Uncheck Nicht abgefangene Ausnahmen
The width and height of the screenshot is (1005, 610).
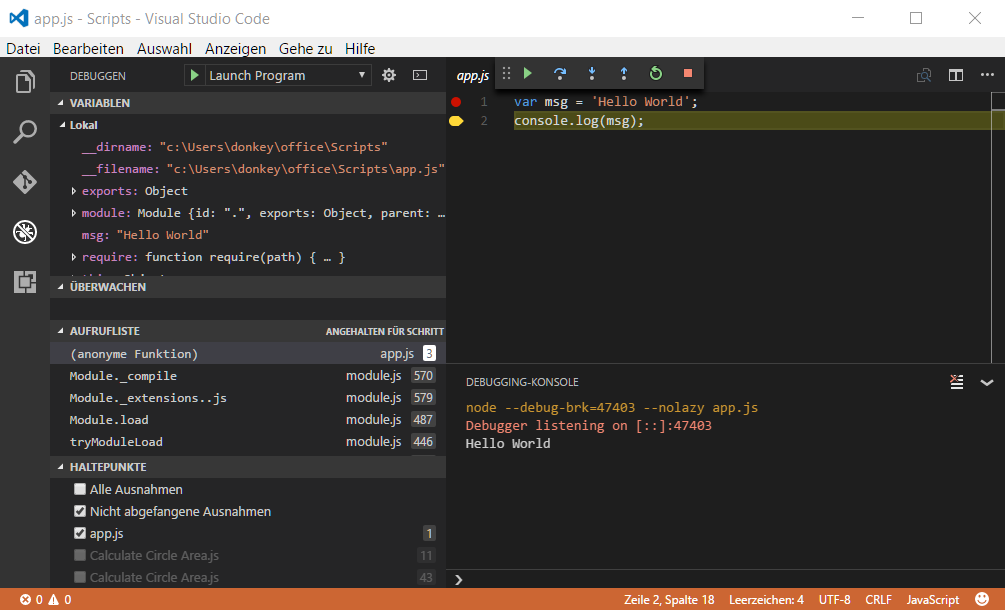(x=78, y=511)
